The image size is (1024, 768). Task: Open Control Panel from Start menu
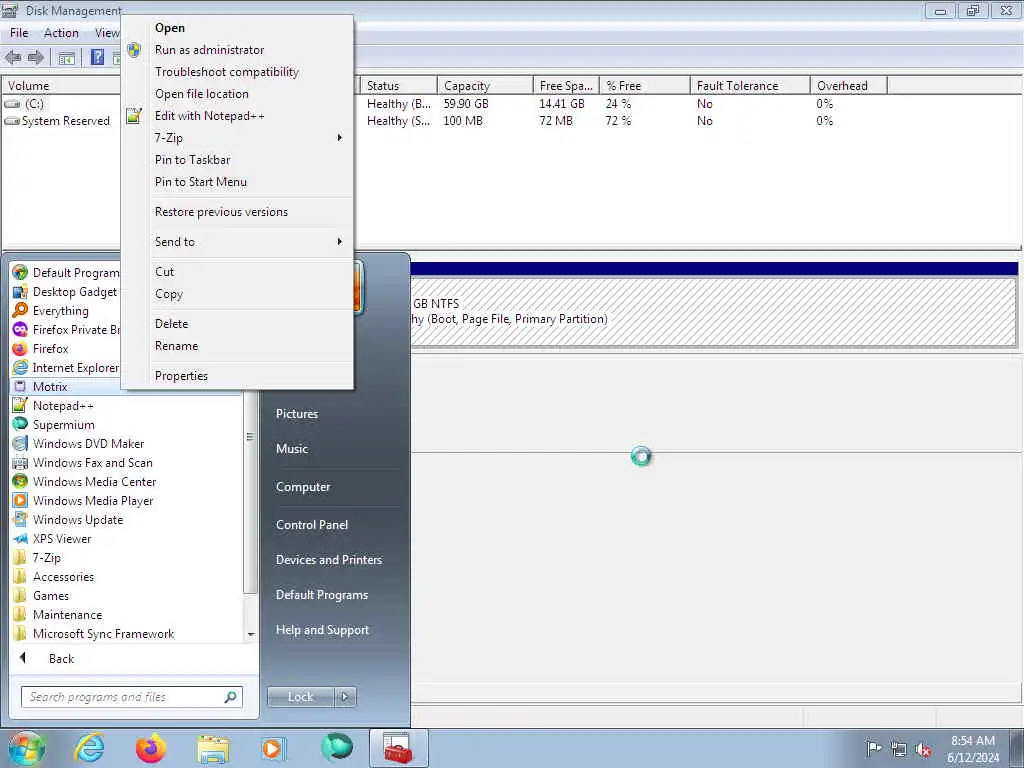tap(312, 524)
